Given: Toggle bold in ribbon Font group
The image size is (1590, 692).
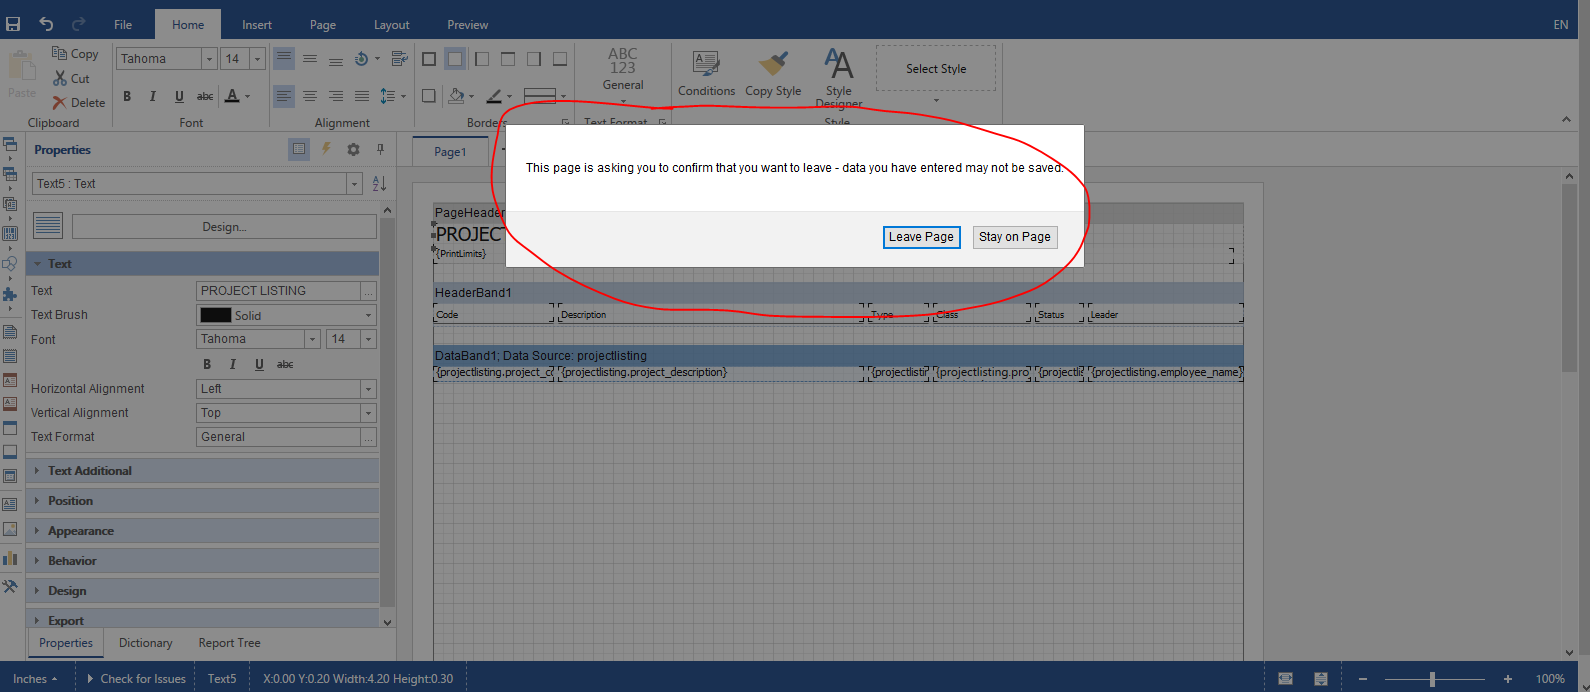Looking at the screenshot, I should pos(127,96).
